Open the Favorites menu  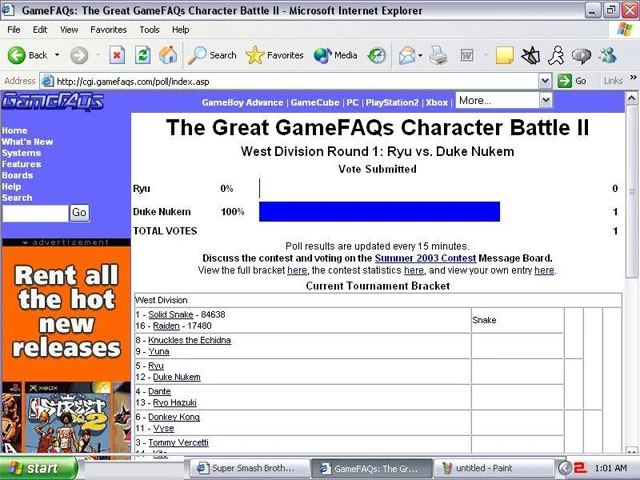pyautogui.click(x=108, y=30)
